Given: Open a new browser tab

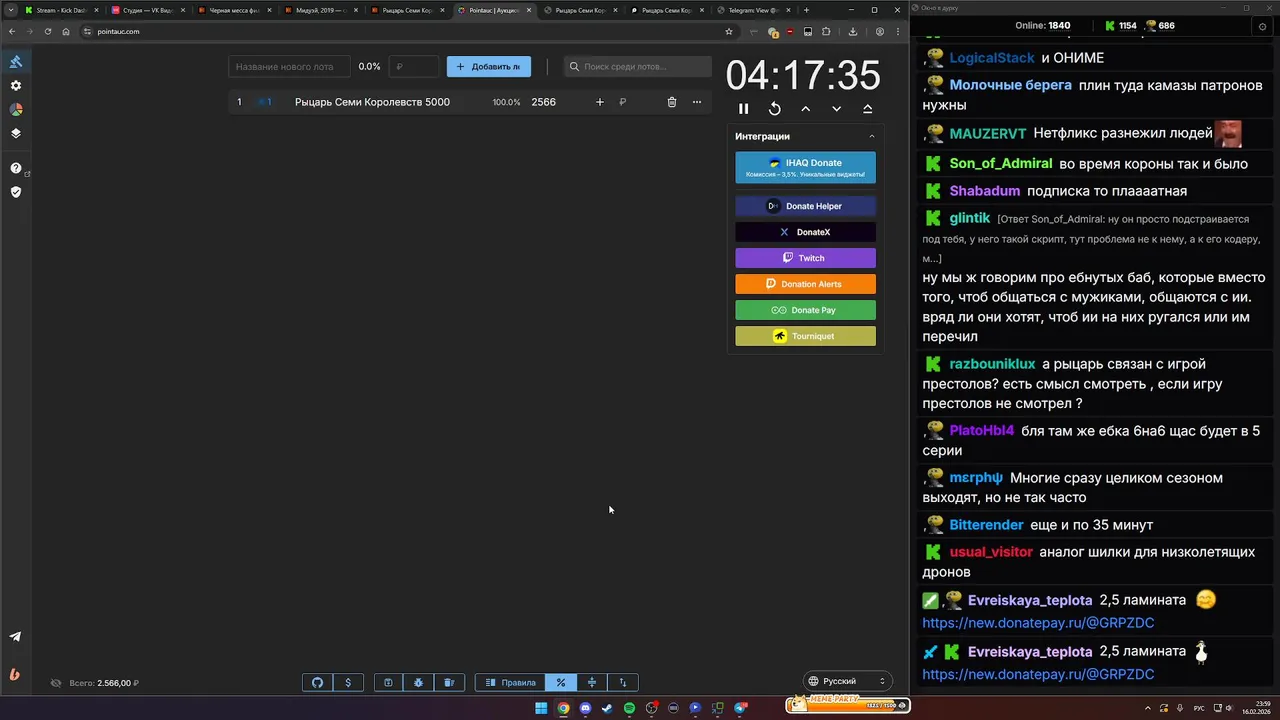Looking at the screenshot, I should [806, 10].
